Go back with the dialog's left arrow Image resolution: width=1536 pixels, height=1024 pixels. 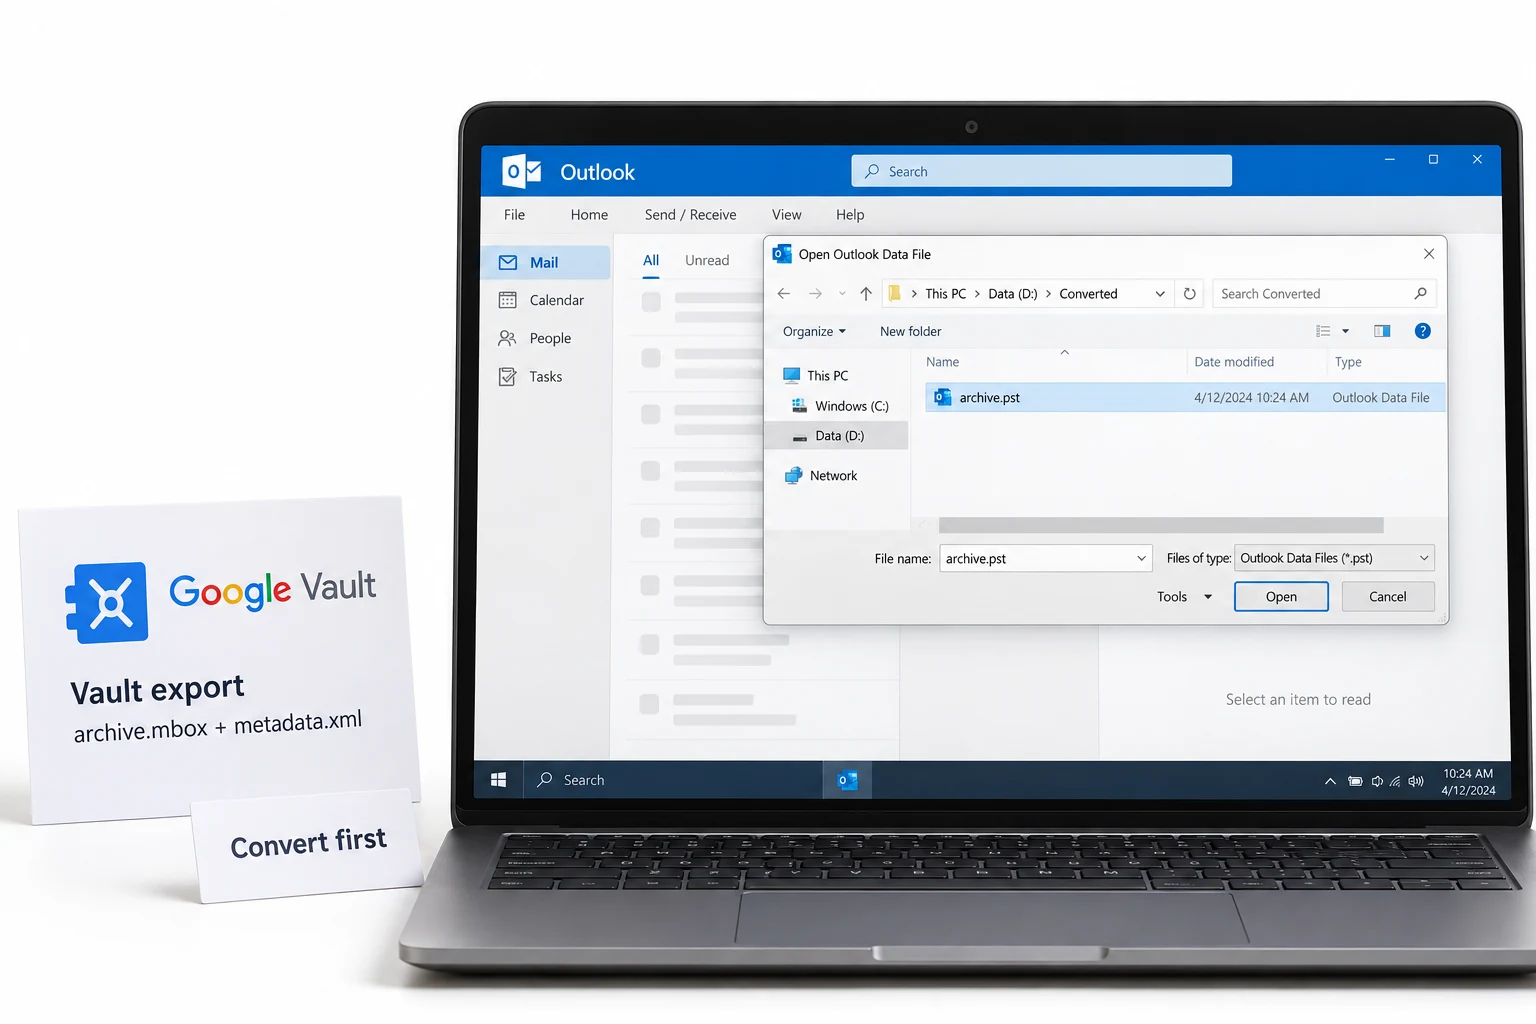pyautogui.click(x=784, y=293)
